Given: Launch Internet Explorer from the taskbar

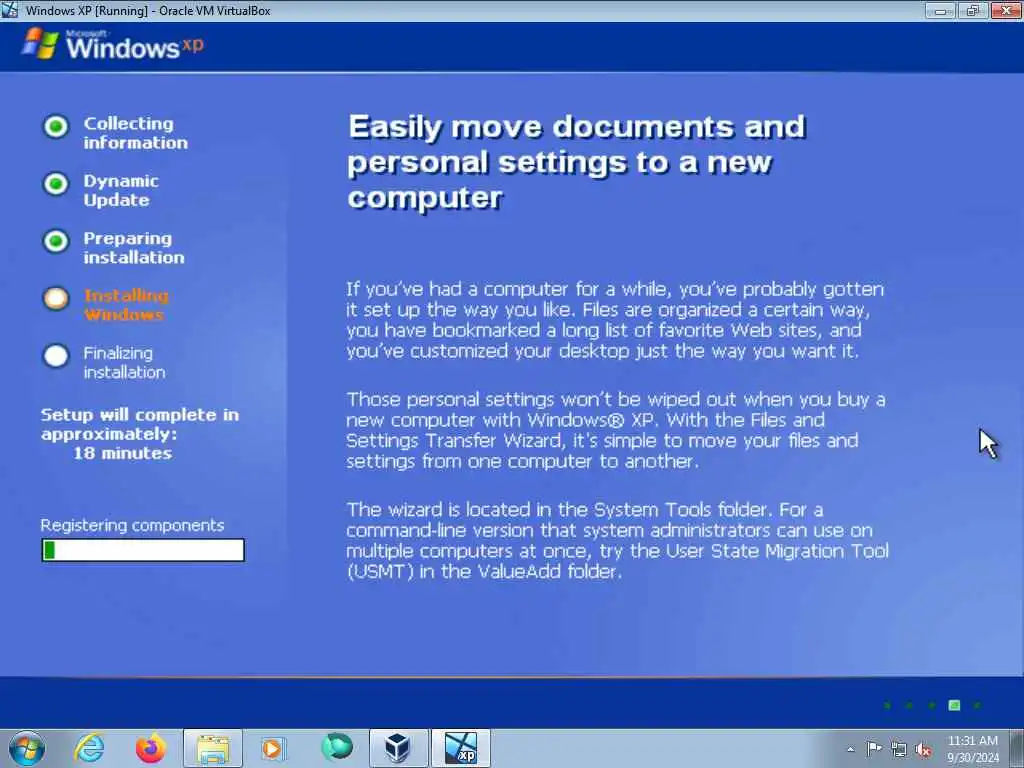Looking at the screenshot, I should tap(89, 748).
